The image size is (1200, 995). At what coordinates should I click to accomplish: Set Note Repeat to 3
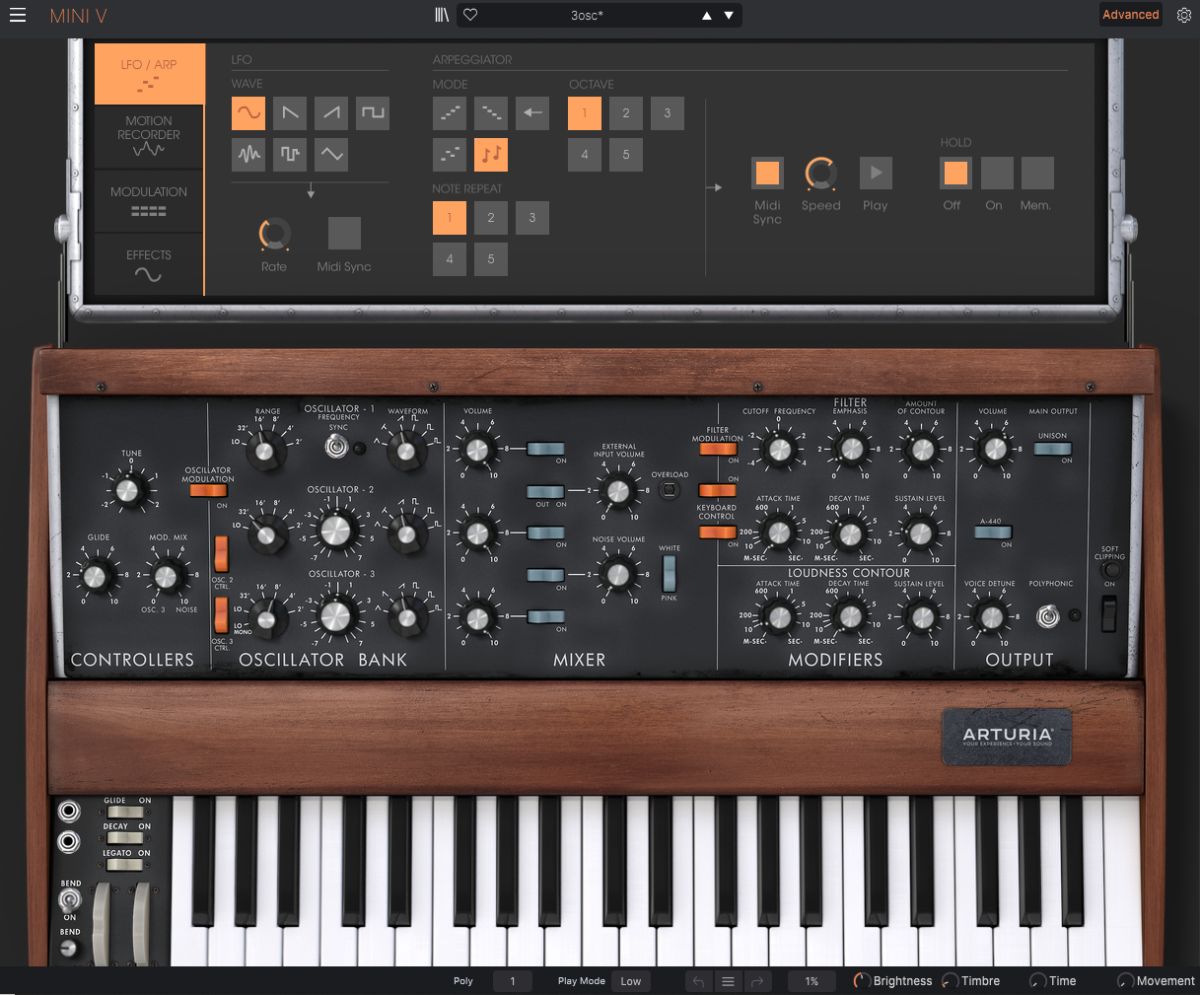[x=533, y=217]
